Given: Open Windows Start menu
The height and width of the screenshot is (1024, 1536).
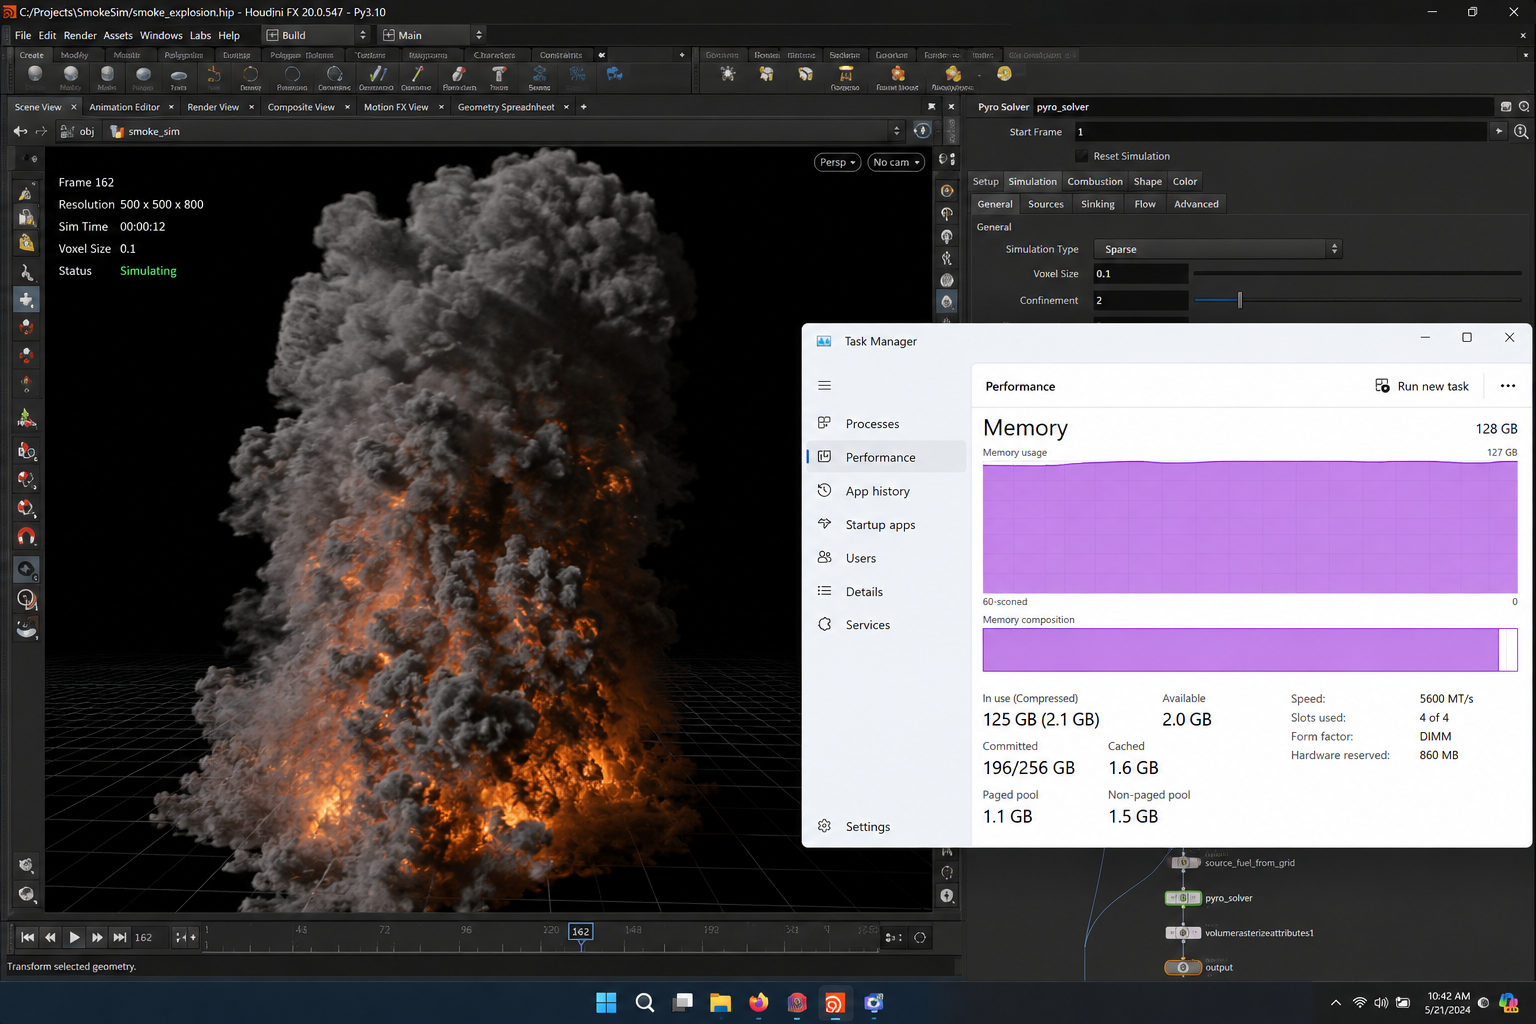Looking at the screenshot, I should coord(606,1003).
